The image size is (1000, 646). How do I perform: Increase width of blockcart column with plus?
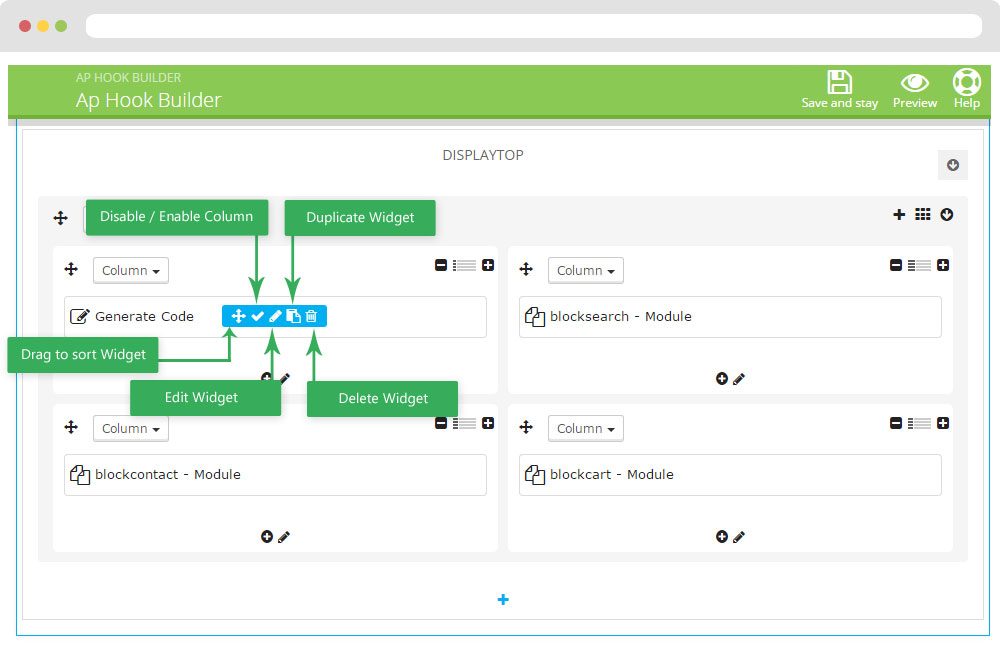tap(942, 424)
